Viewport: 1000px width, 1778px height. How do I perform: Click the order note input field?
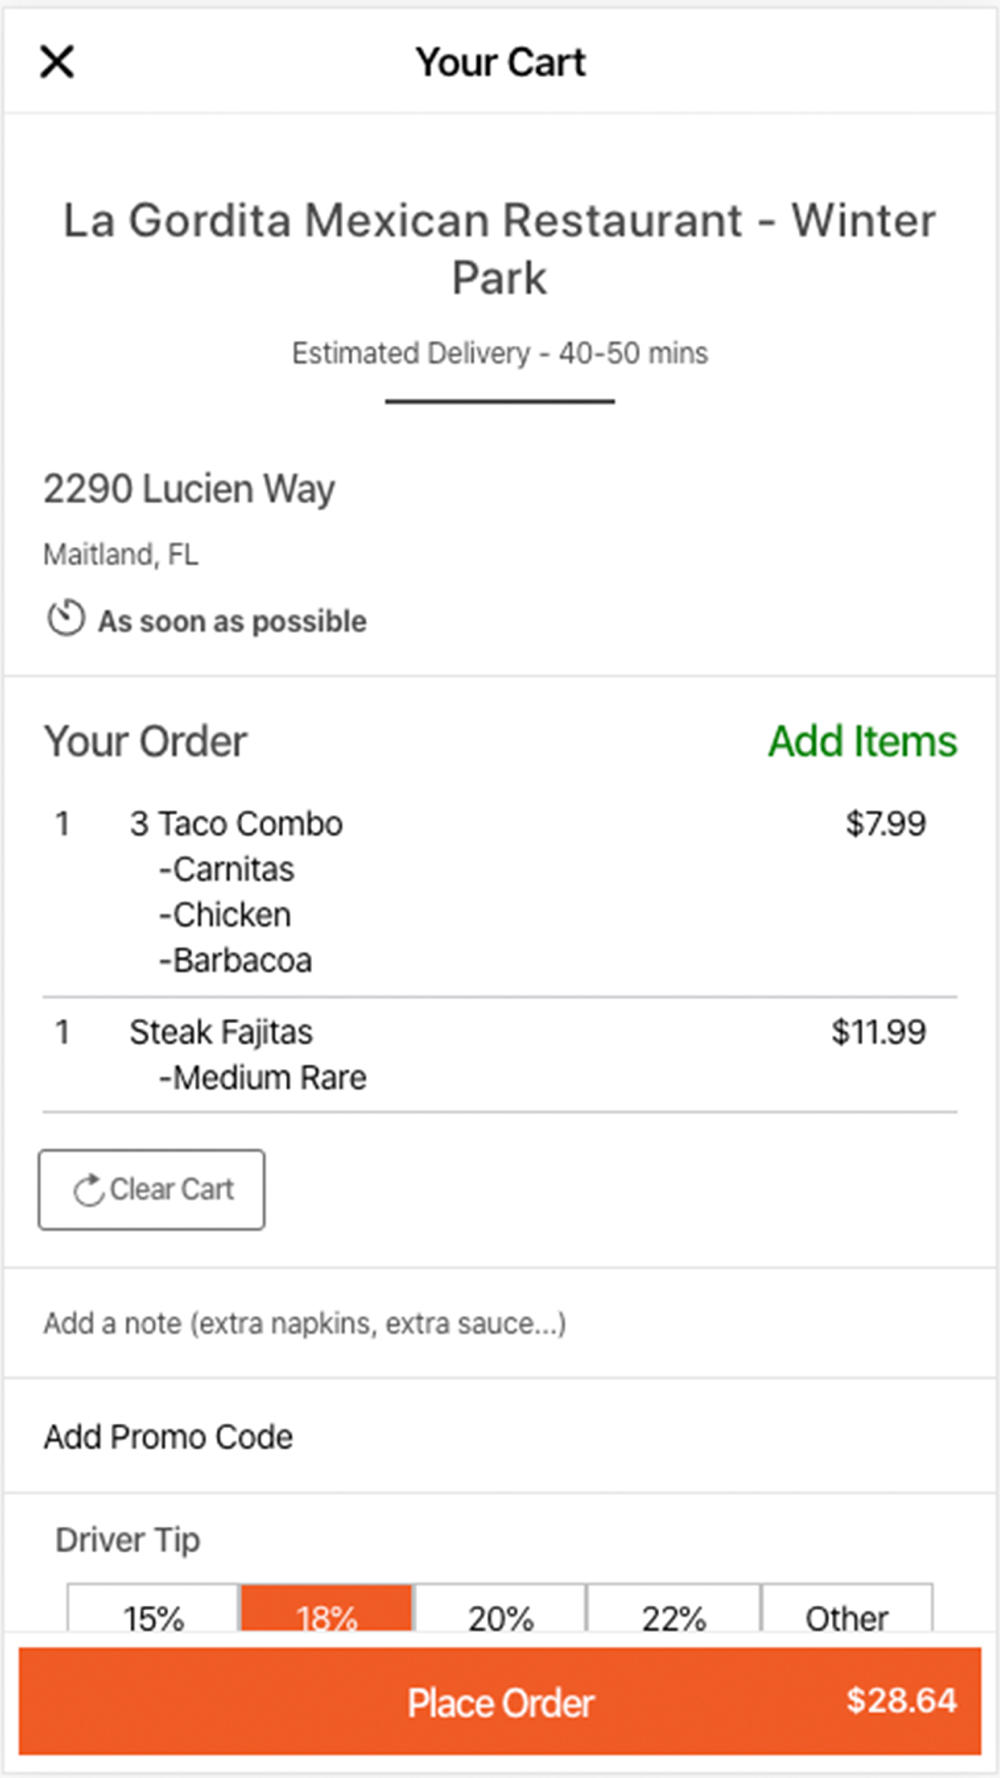304,1323
